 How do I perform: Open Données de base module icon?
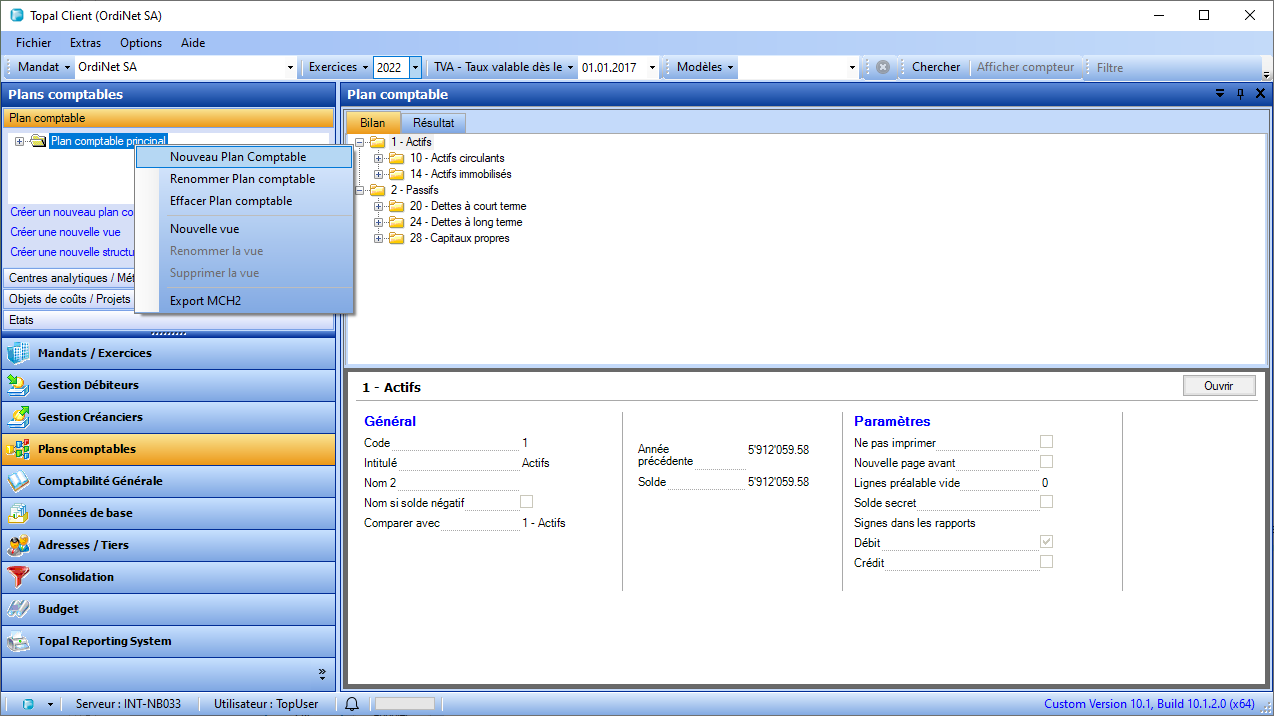[19, 513]
